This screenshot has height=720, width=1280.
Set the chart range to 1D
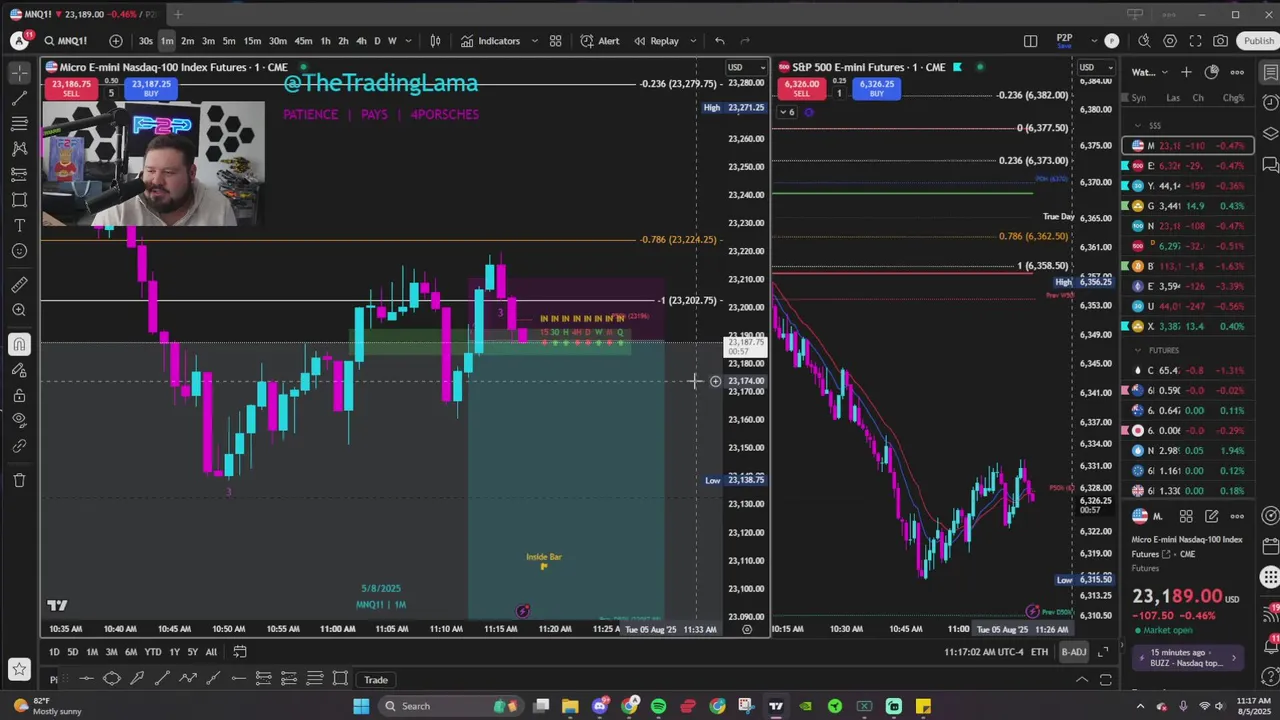coord(54,652)
